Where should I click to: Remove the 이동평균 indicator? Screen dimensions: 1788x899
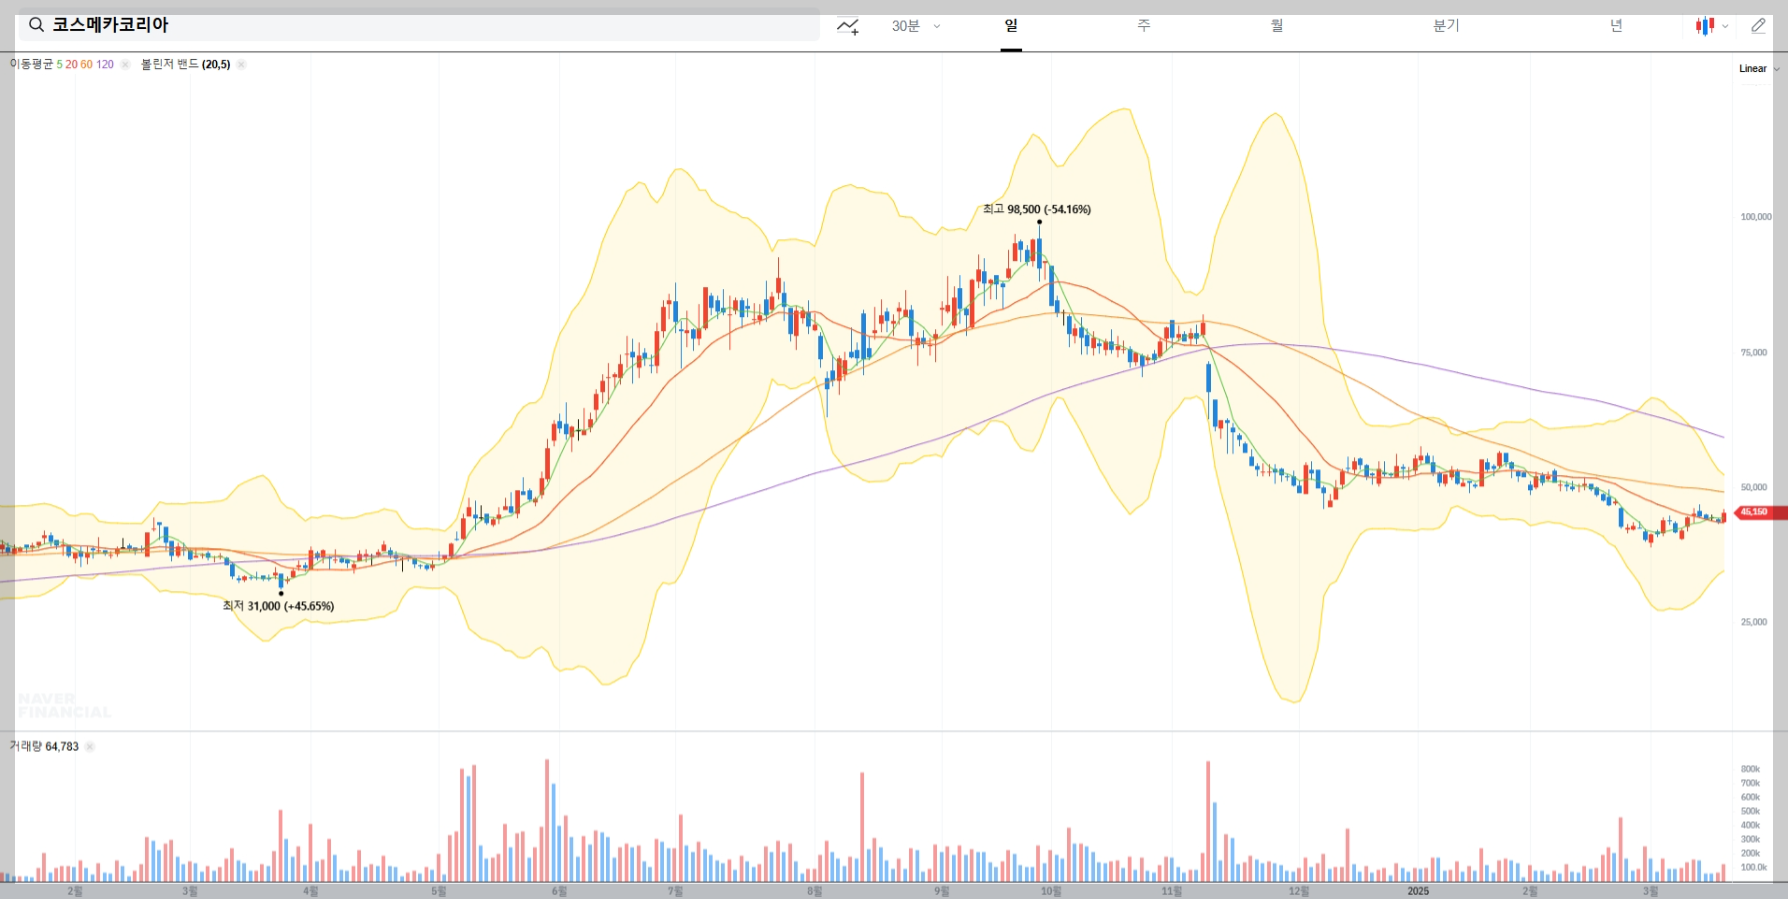(125, 64)
